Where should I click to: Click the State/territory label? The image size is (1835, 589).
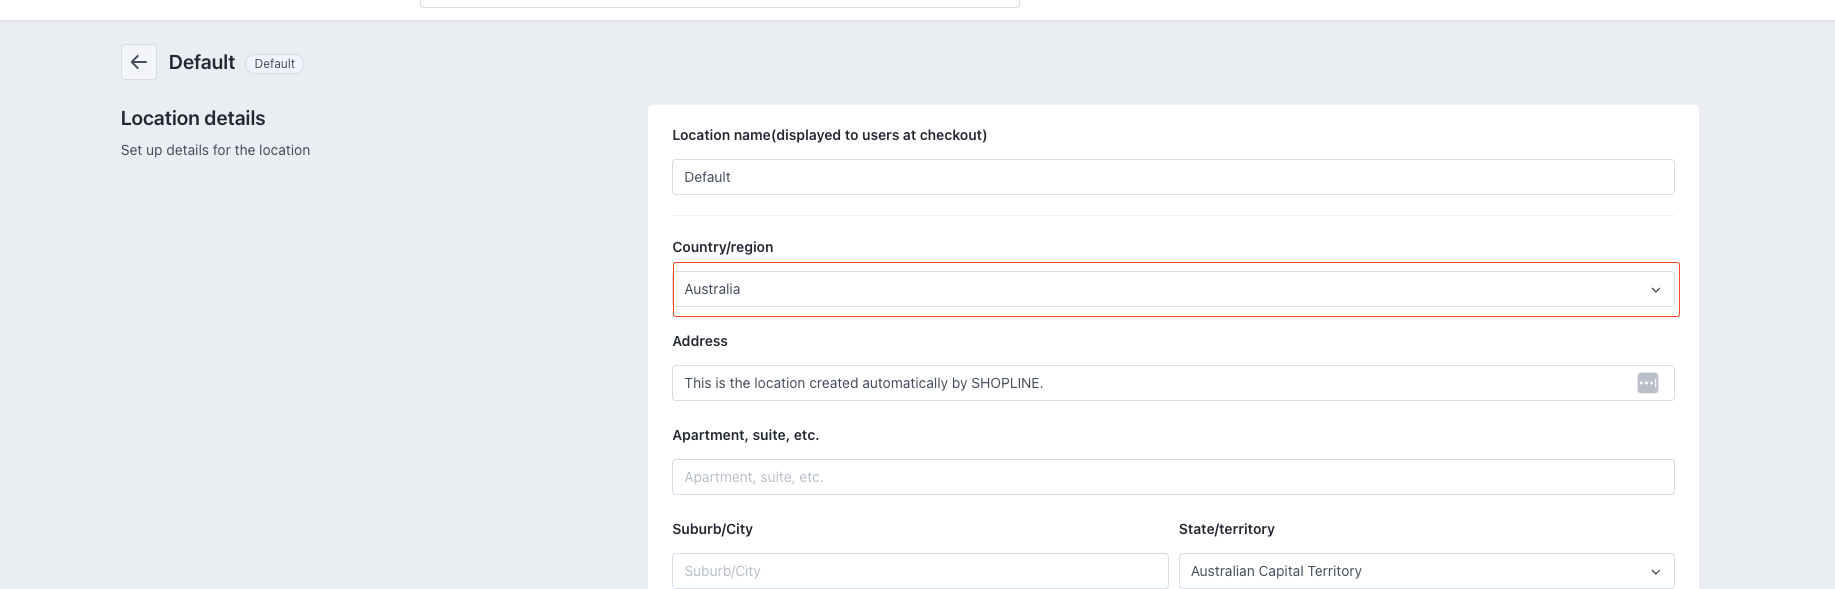click(x=1226, y=529)
